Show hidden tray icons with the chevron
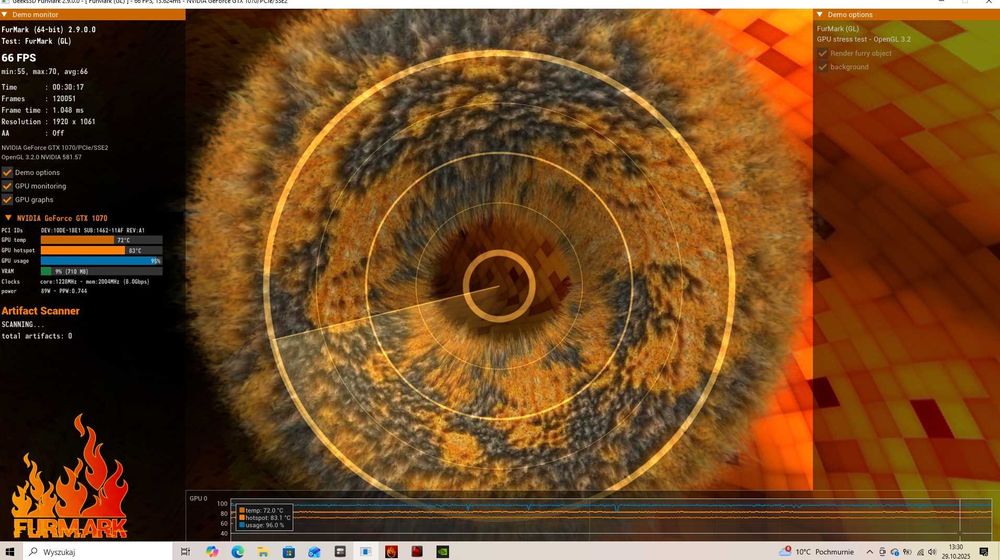Image resolution: width=1000 pixels, height=560 pixels. (869, 552)
